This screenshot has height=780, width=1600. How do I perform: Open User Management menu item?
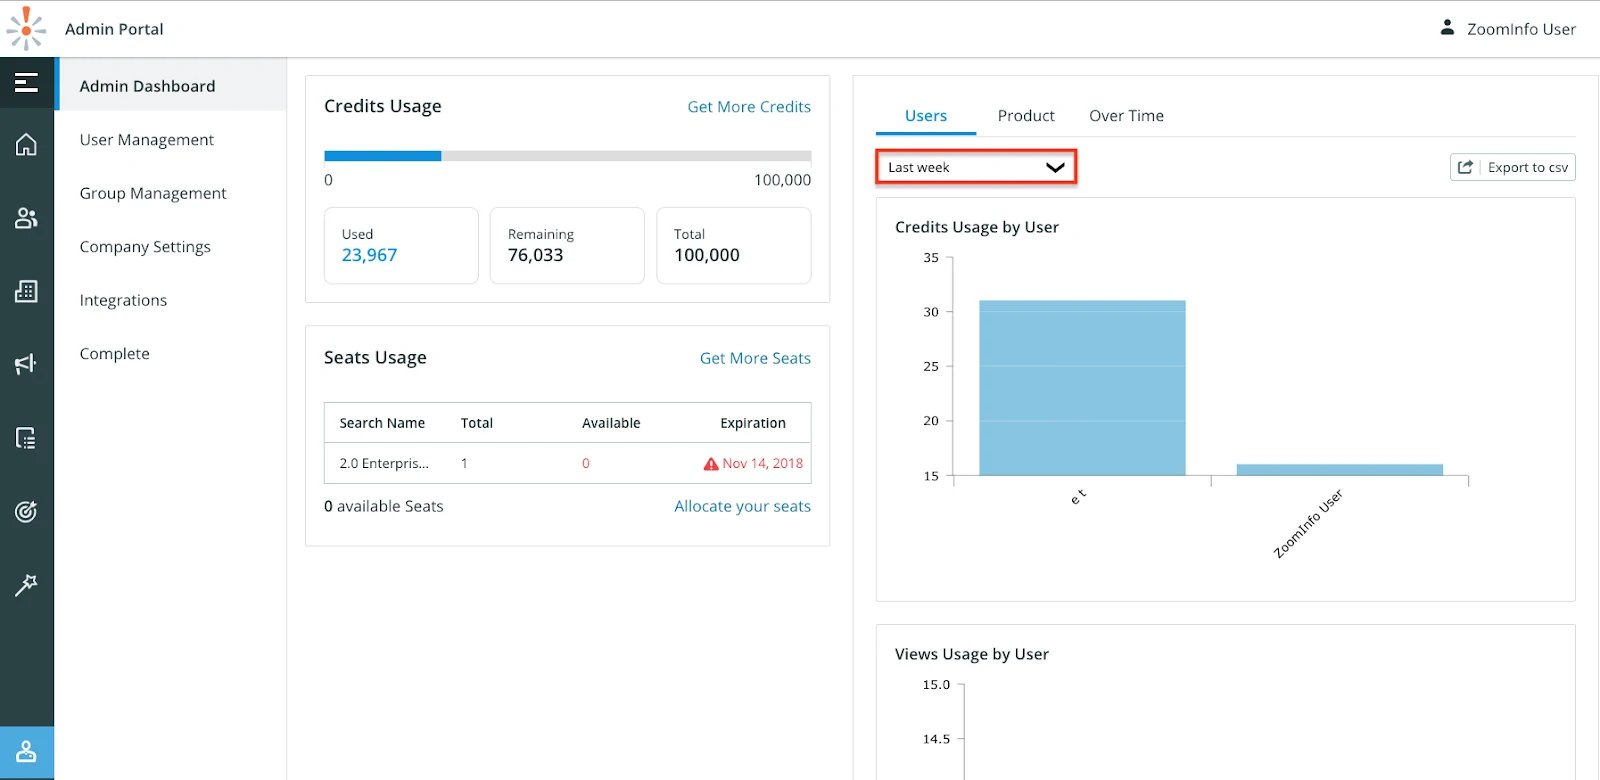pyautogui.click(x=147, y=140)
